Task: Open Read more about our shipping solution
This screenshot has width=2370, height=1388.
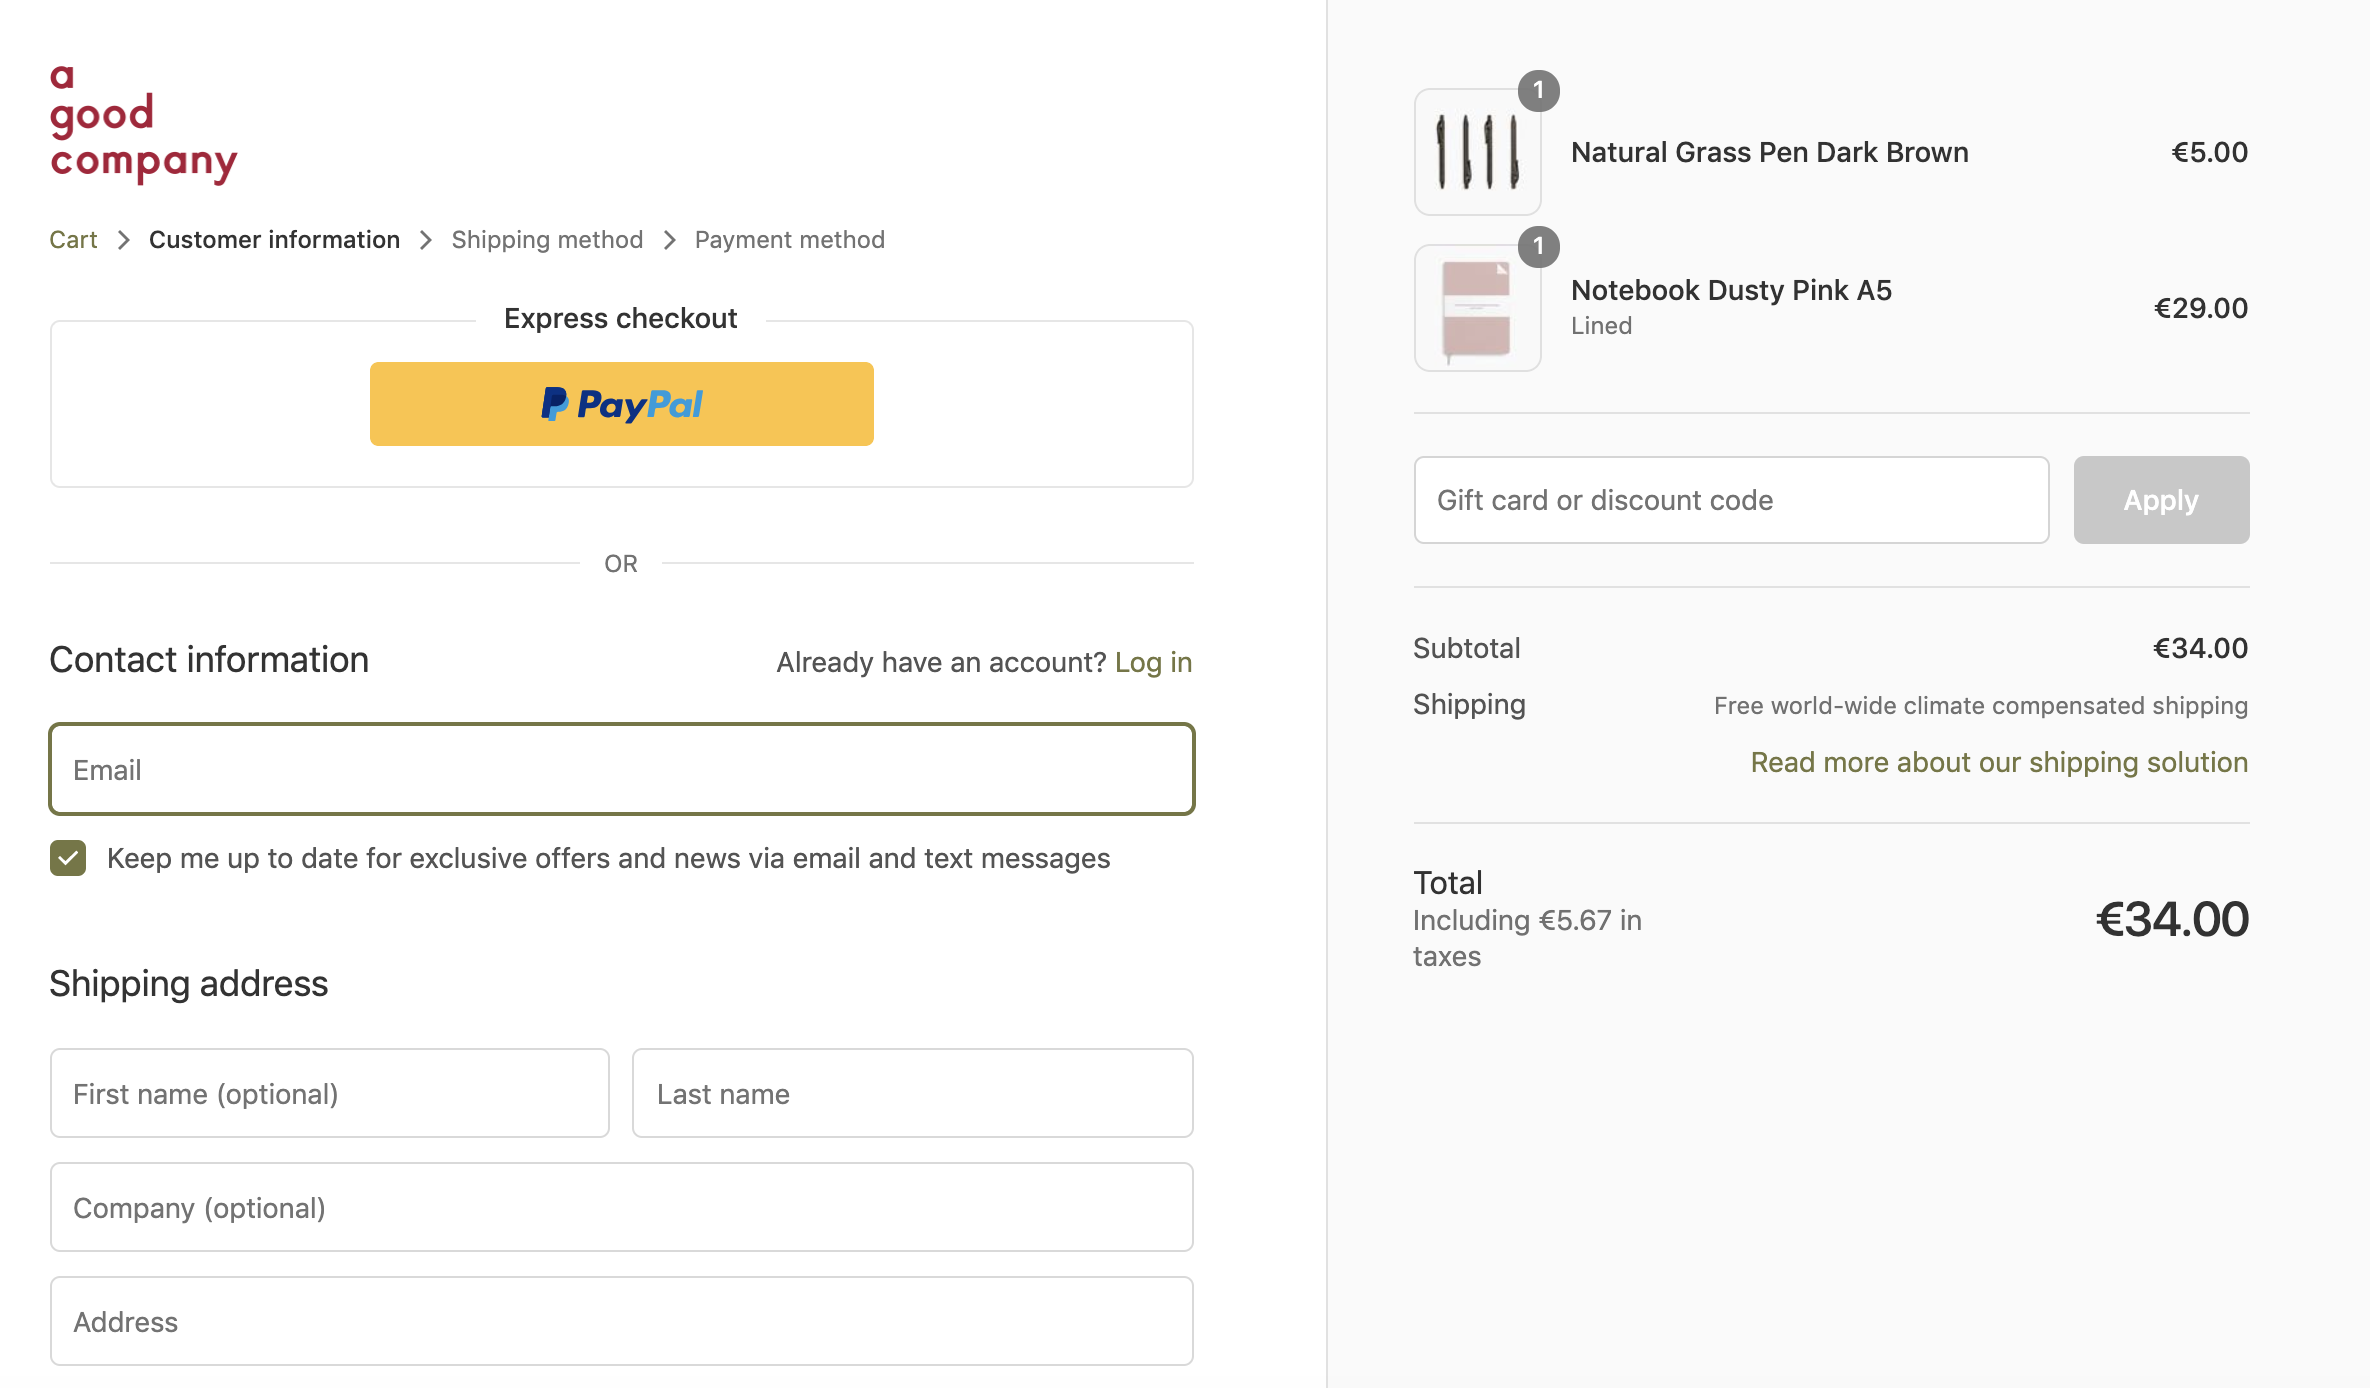Action: click(1999, 762)
